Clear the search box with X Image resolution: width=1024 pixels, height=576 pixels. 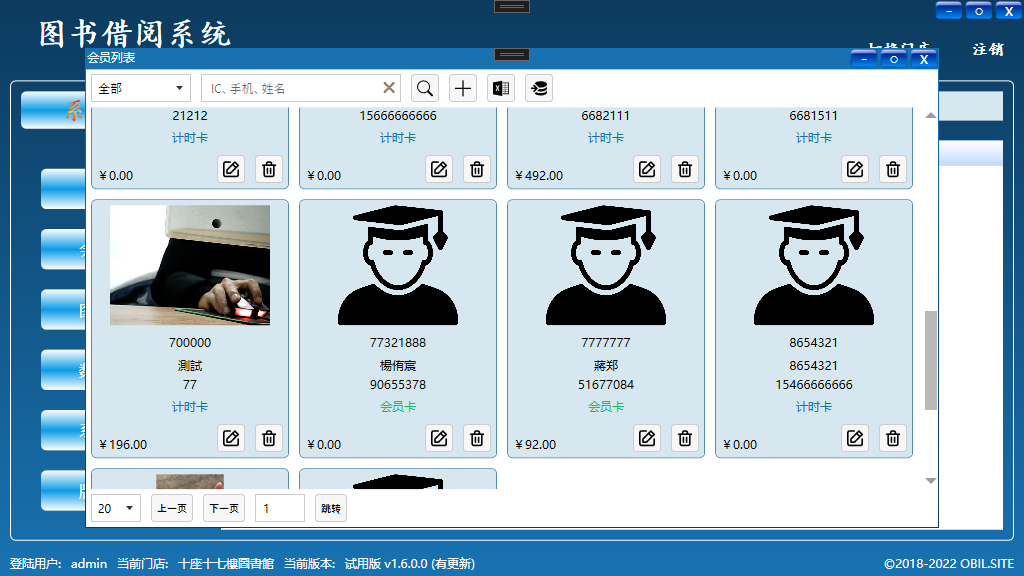389,88
